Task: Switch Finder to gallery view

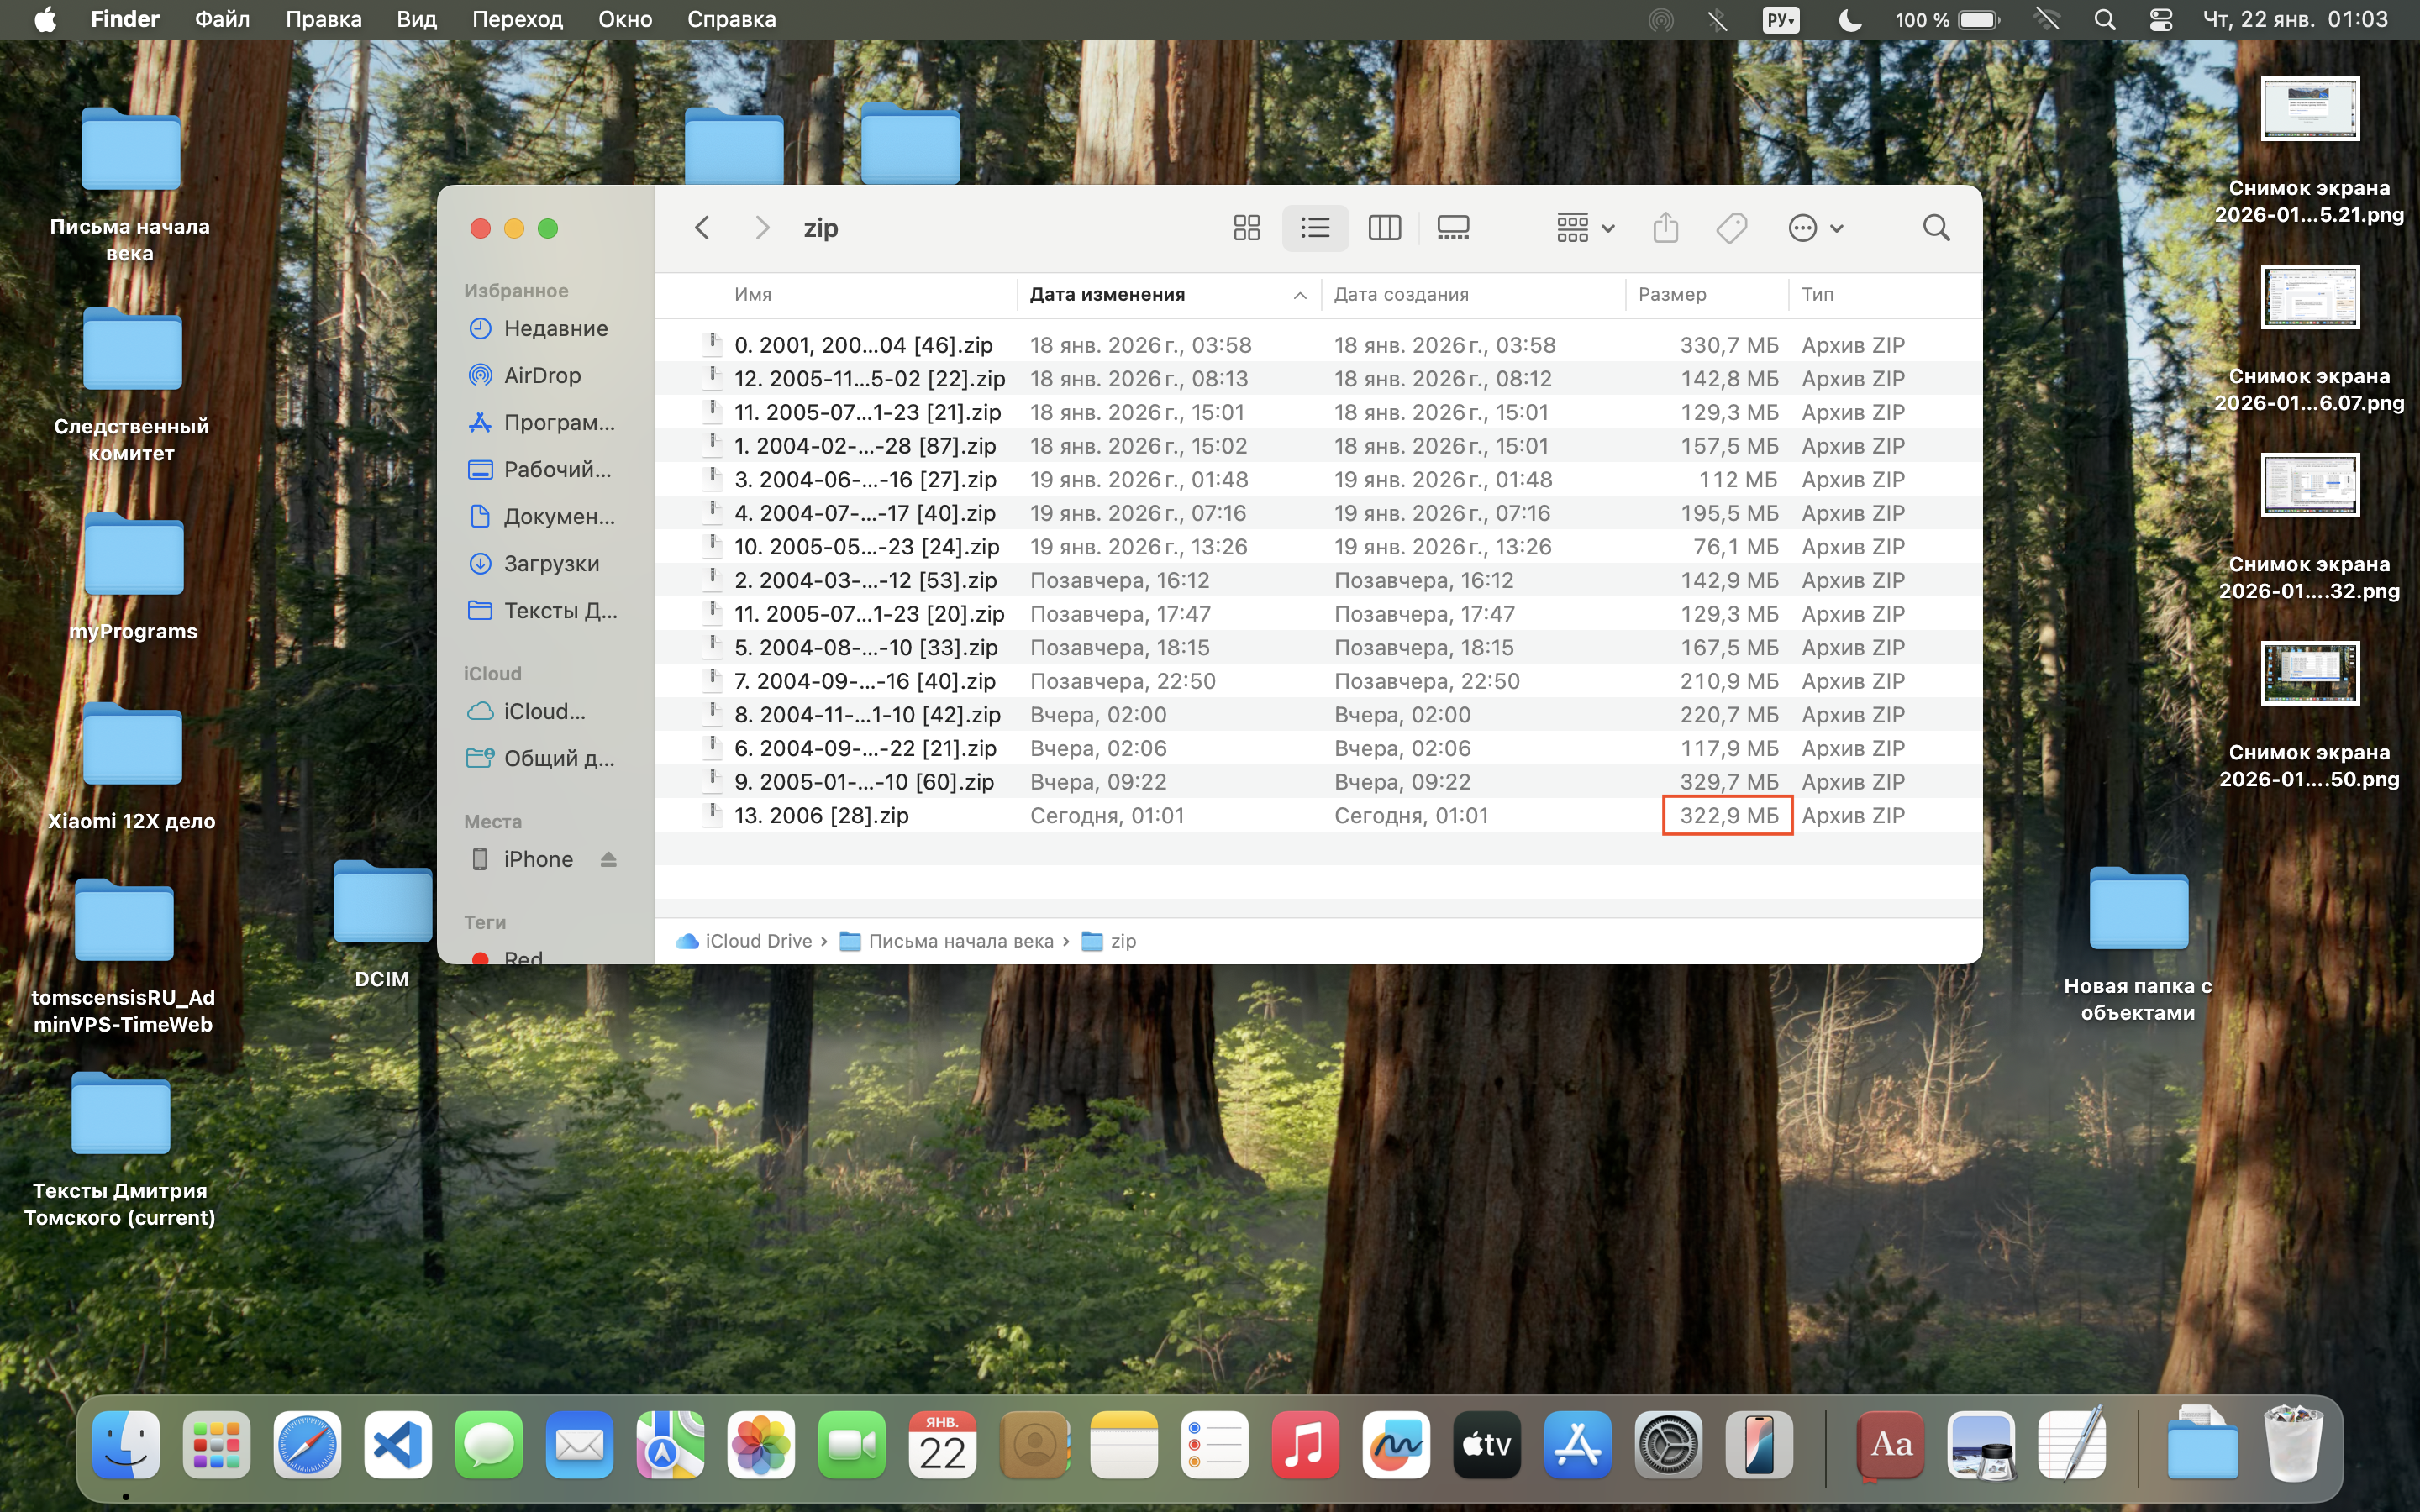Action: (1452, 228)
